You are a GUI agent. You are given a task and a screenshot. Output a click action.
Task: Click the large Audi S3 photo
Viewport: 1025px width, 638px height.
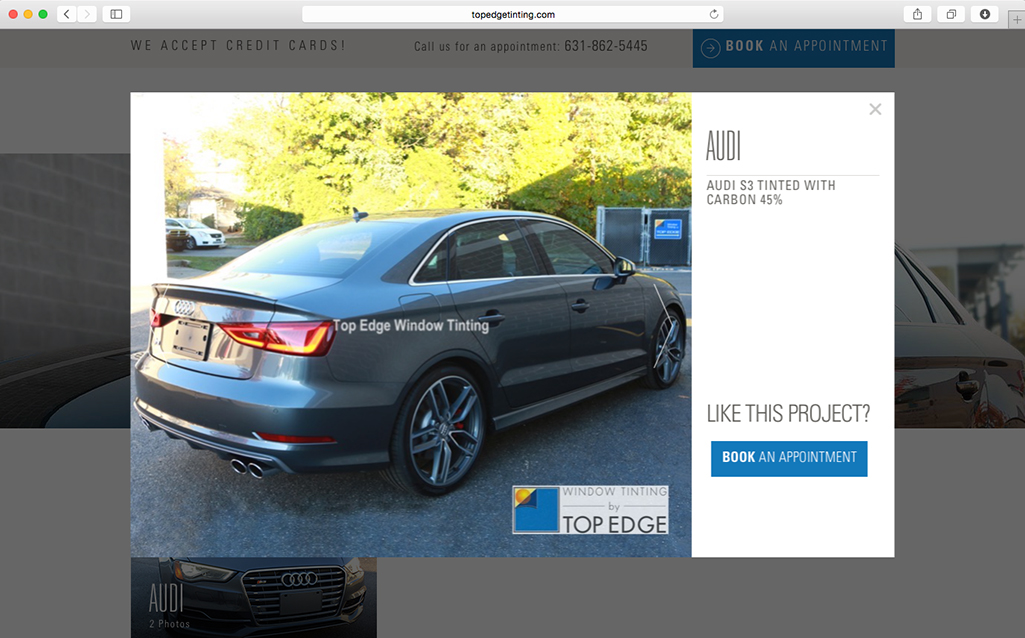pyautogui.click(x=411, y=324)
